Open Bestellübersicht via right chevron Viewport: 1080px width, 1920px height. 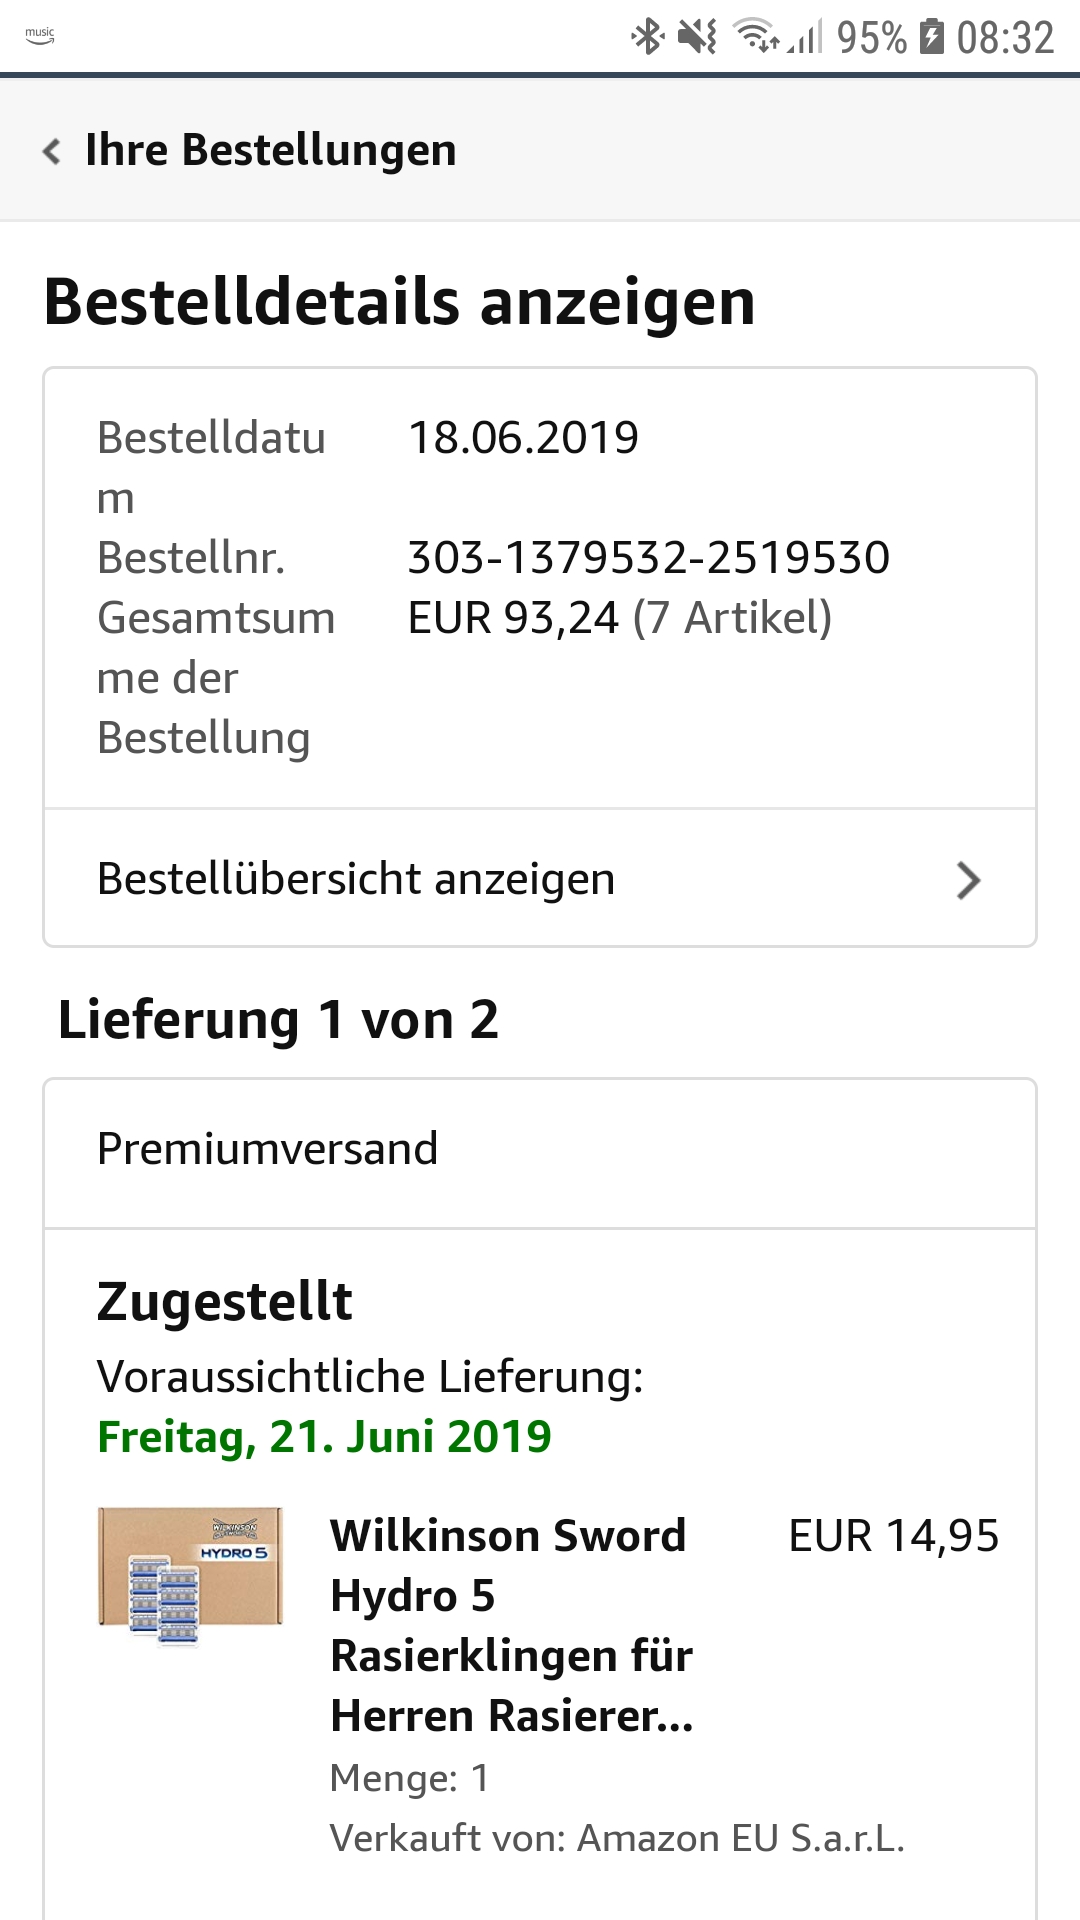click(x=967, y=880)
